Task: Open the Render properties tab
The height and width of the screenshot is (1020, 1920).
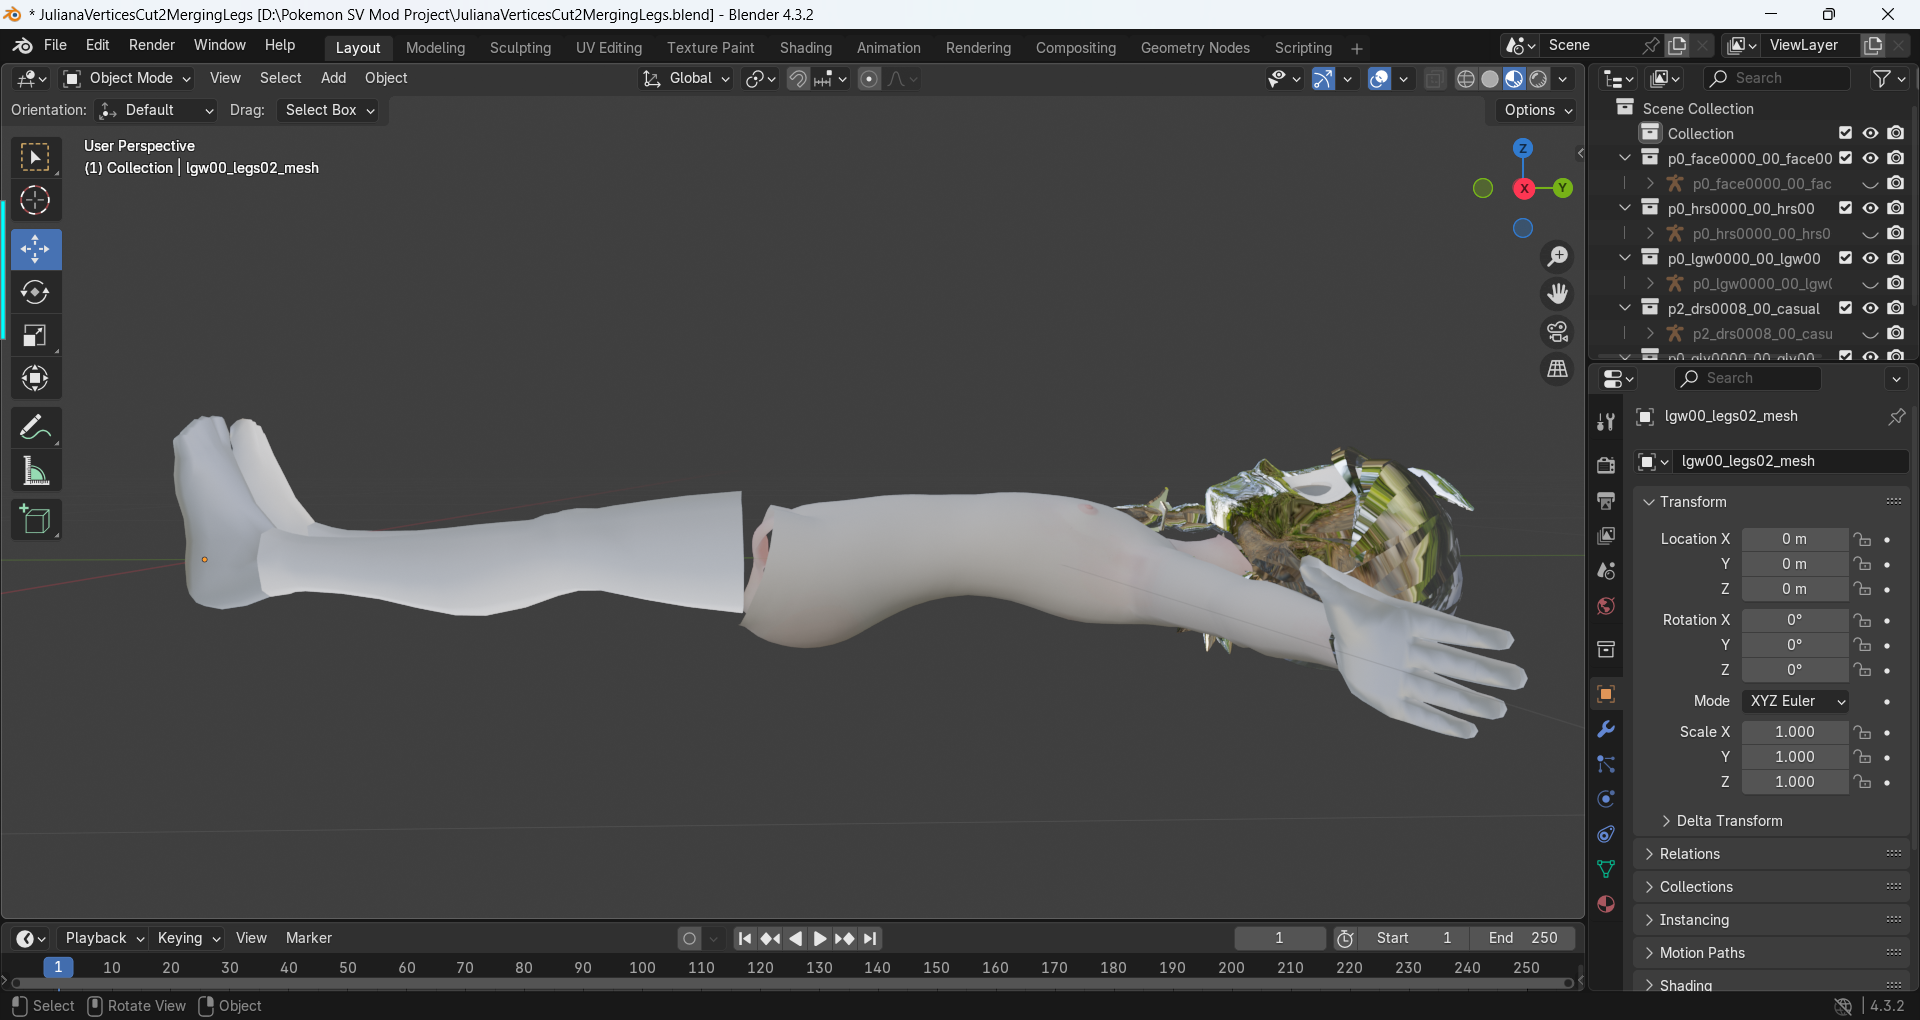Action: 1606,465
